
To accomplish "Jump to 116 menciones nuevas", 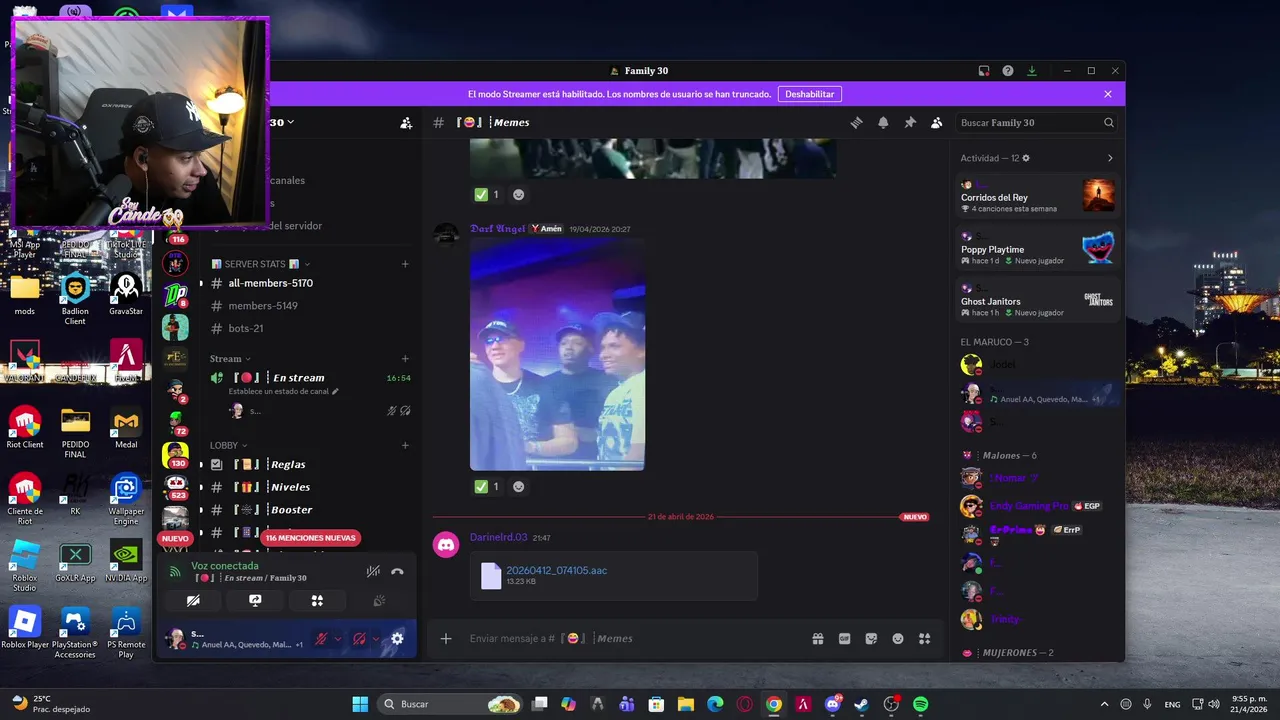I will [310, 538].
